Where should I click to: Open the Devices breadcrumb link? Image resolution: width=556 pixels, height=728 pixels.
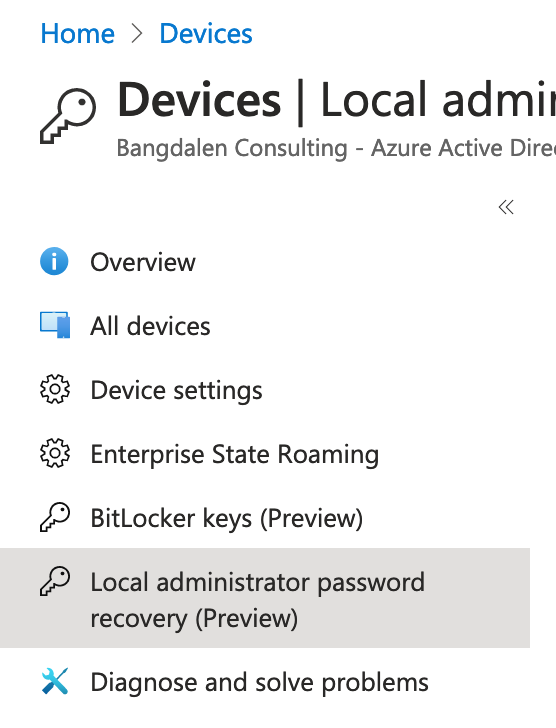pos(206,34)
